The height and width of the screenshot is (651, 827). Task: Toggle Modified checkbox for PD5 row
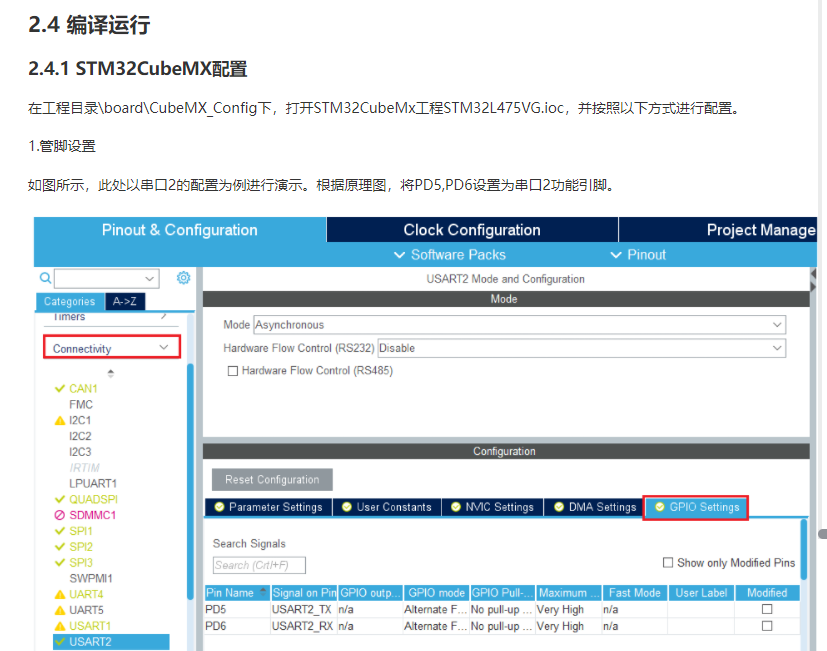[767, 609]
